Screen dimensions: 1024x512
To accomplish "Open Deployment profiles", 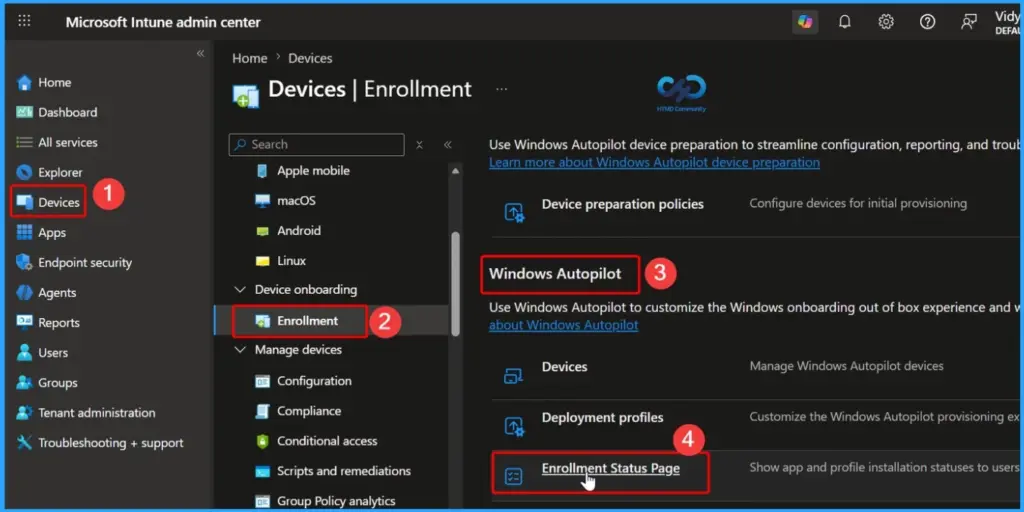I will [x=602, y=417].
